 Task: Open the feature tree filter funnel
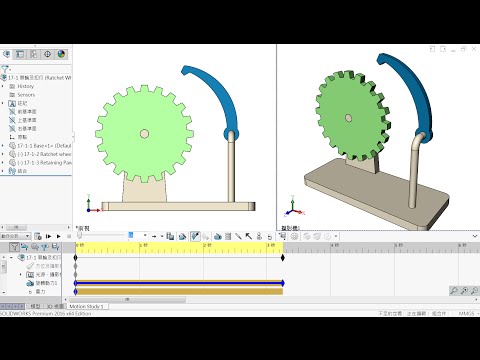coord(5,69)
